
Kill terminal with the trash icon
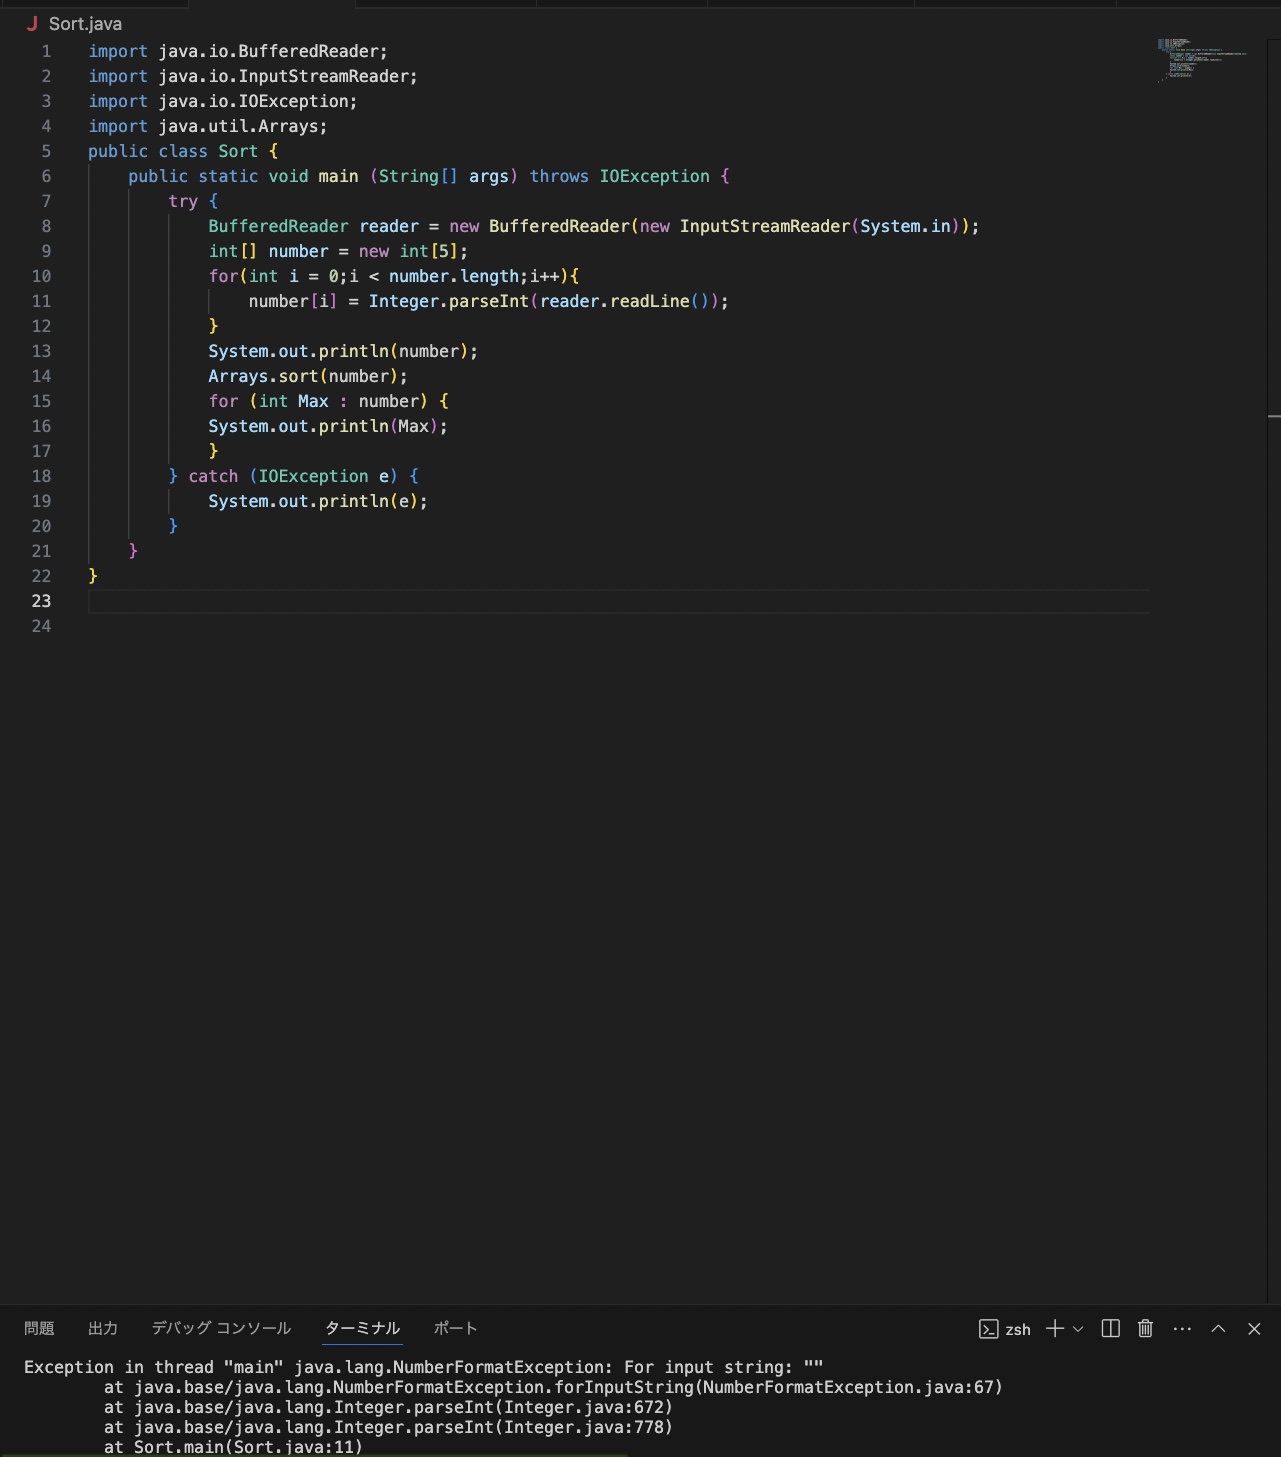pyautogui.click(x=1145, y=1328)
